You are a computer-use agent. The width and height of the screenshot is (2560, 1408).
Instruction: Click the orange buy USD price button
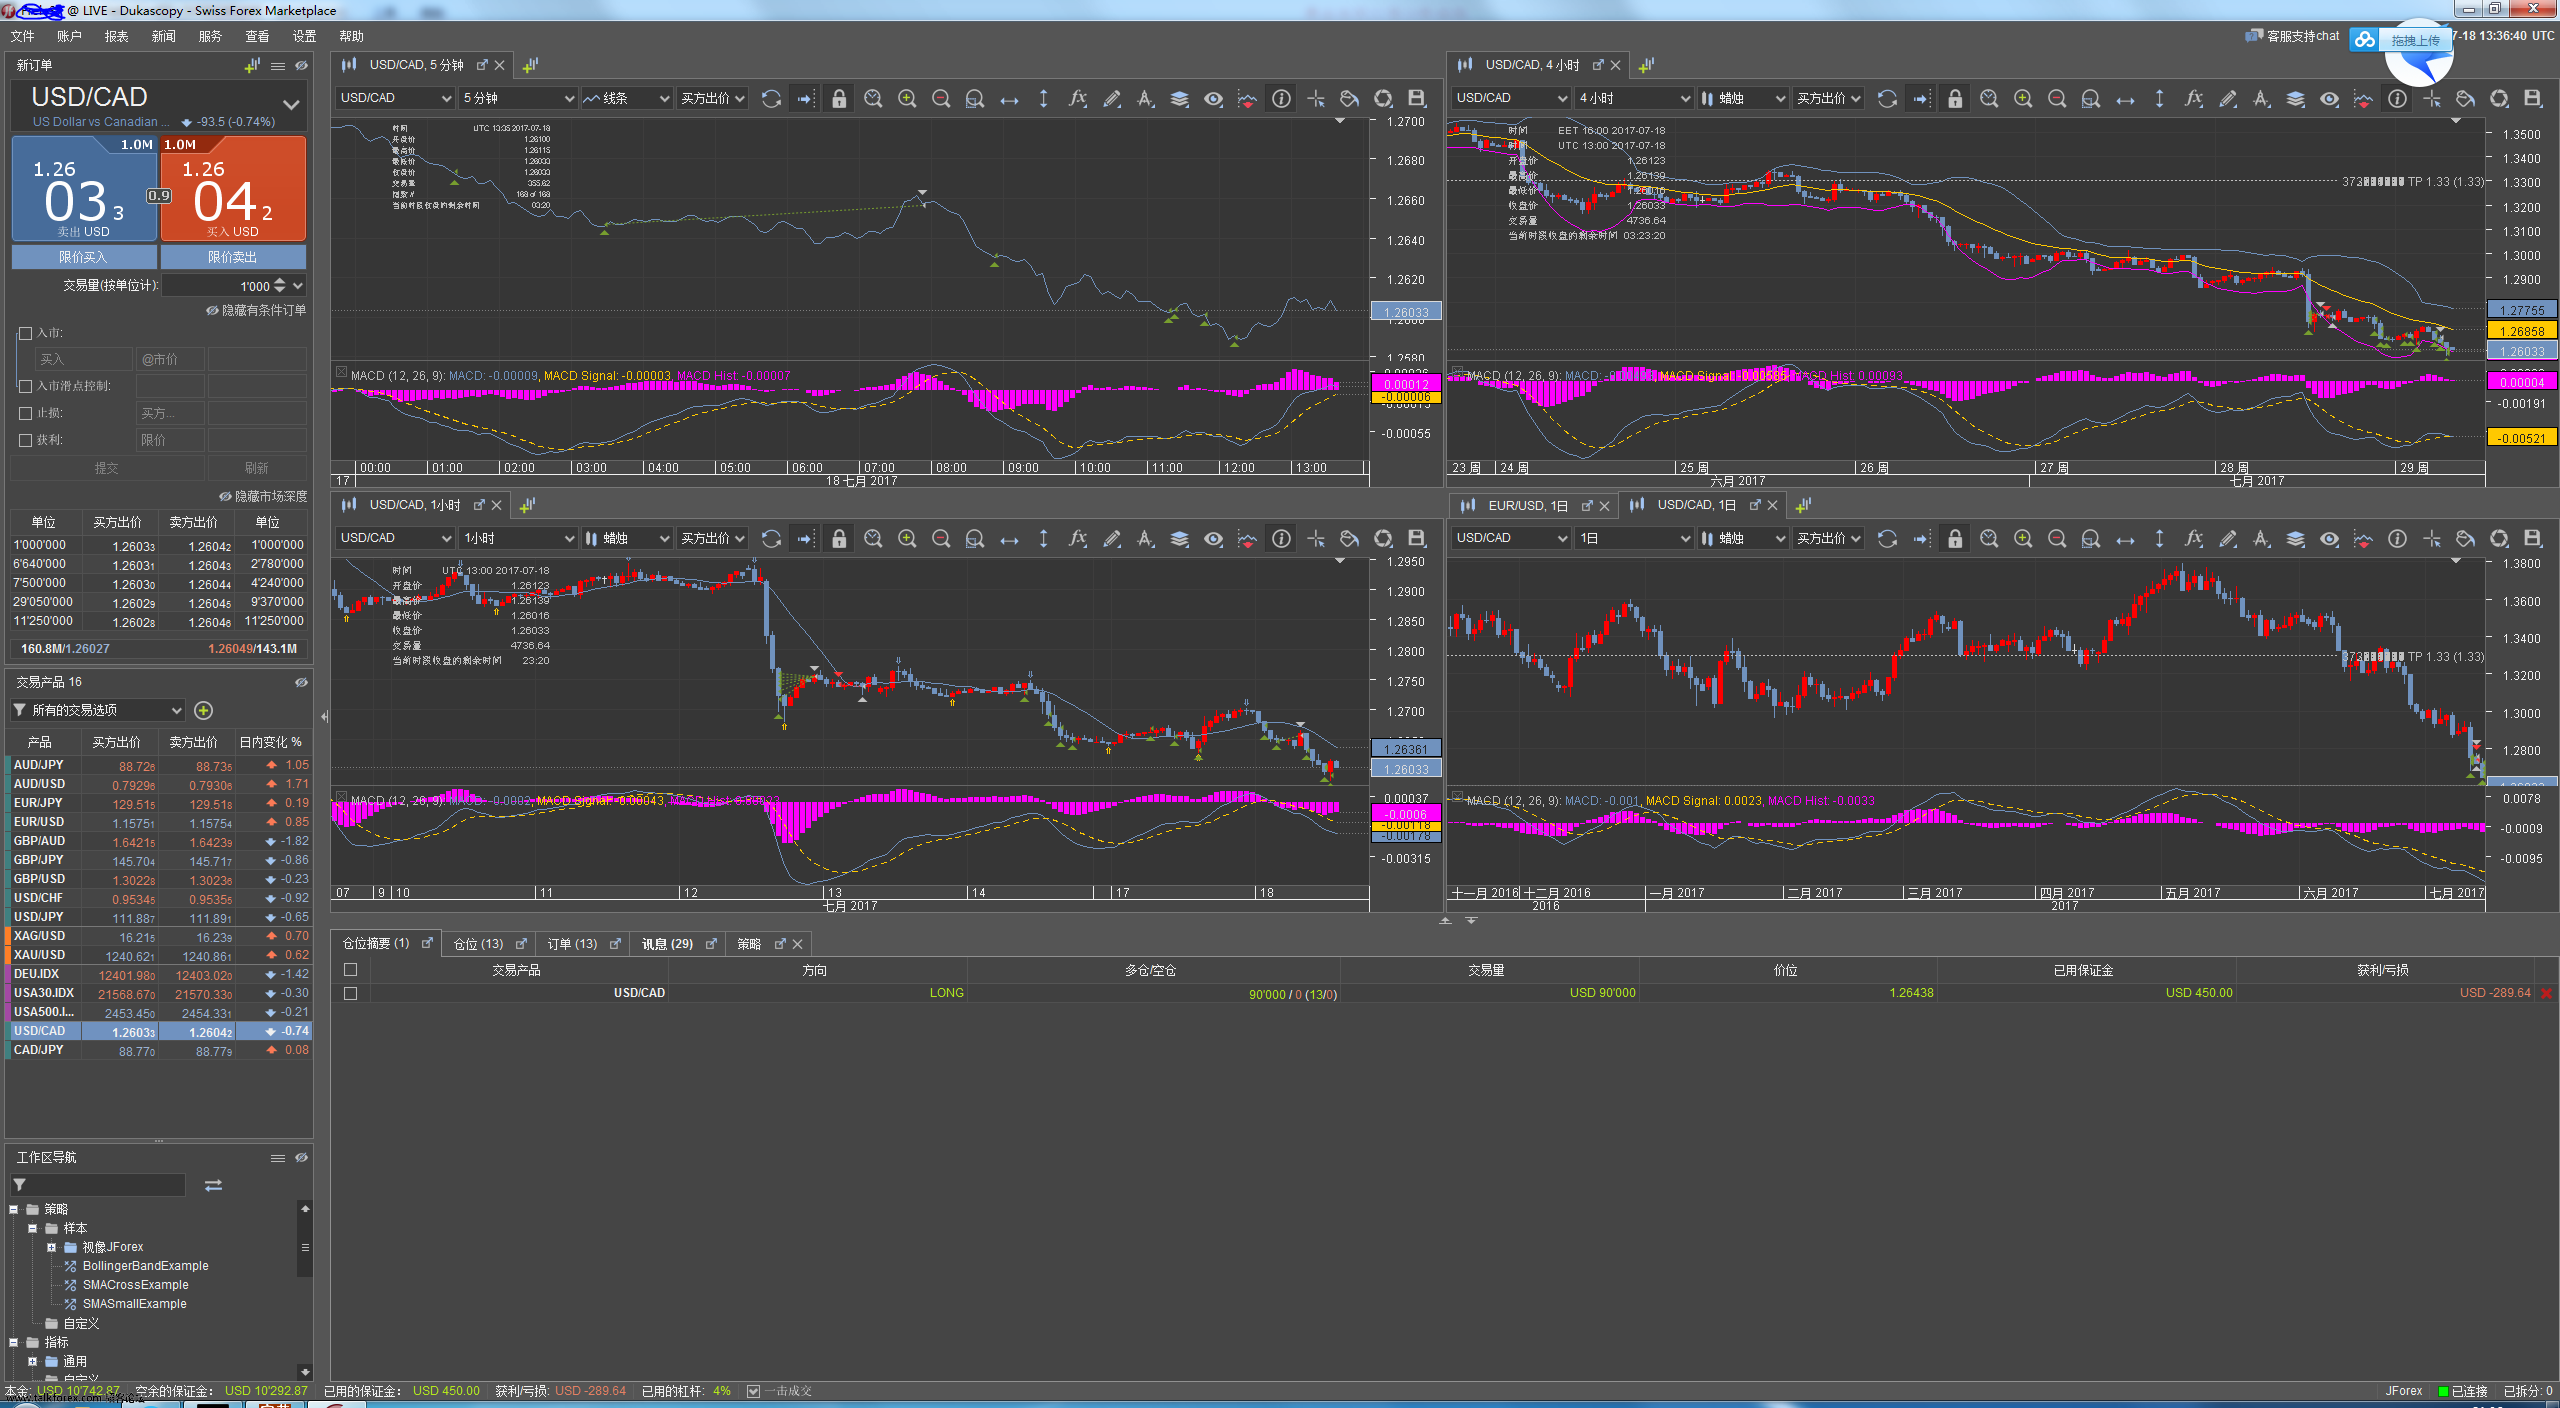(x=233, y=188)
